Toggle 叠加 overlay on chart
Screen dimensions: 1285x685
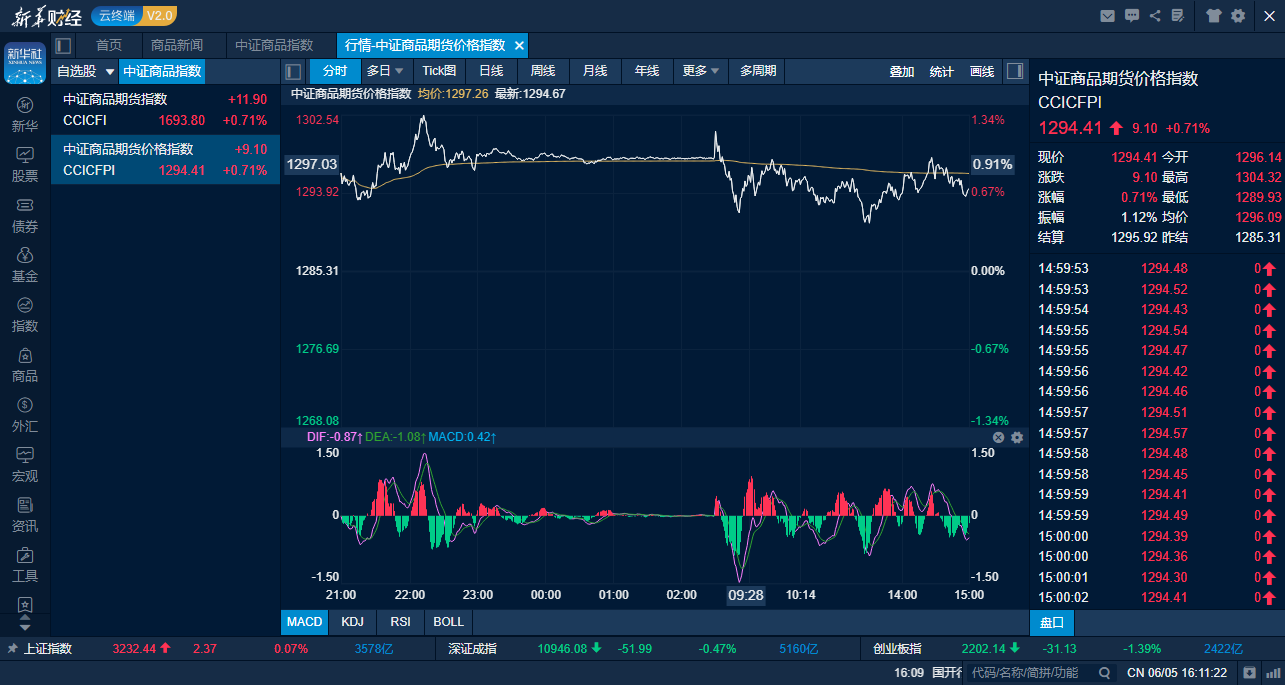point(902,71)
